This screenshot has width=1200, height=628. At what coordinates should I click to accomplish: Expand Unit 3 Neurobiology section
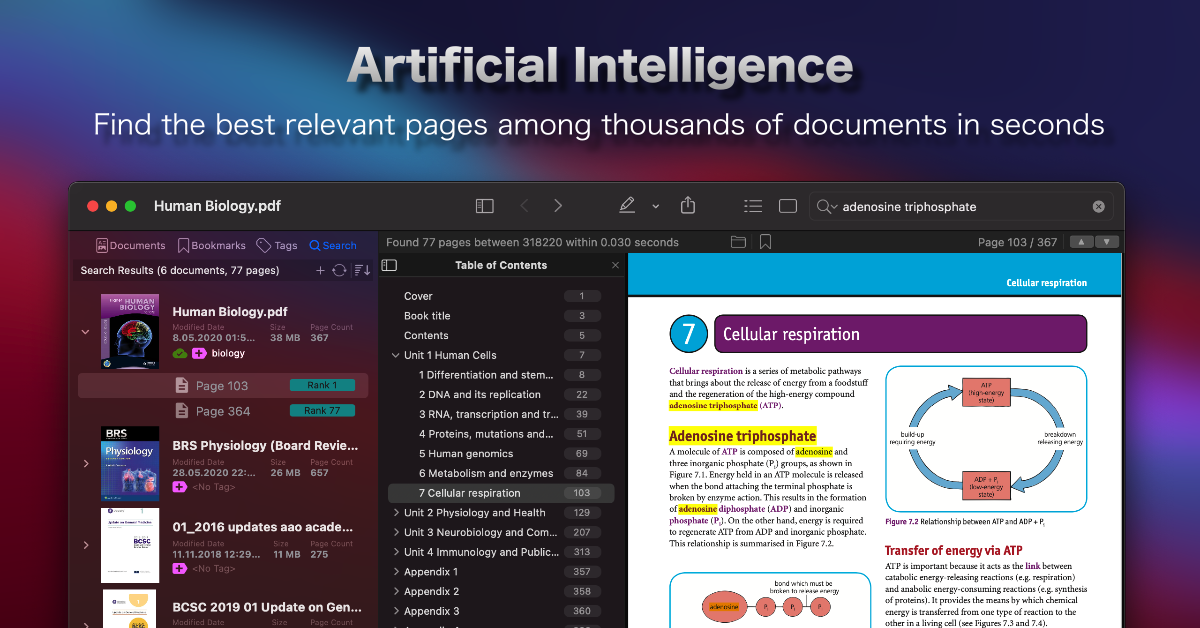(396, 532)
